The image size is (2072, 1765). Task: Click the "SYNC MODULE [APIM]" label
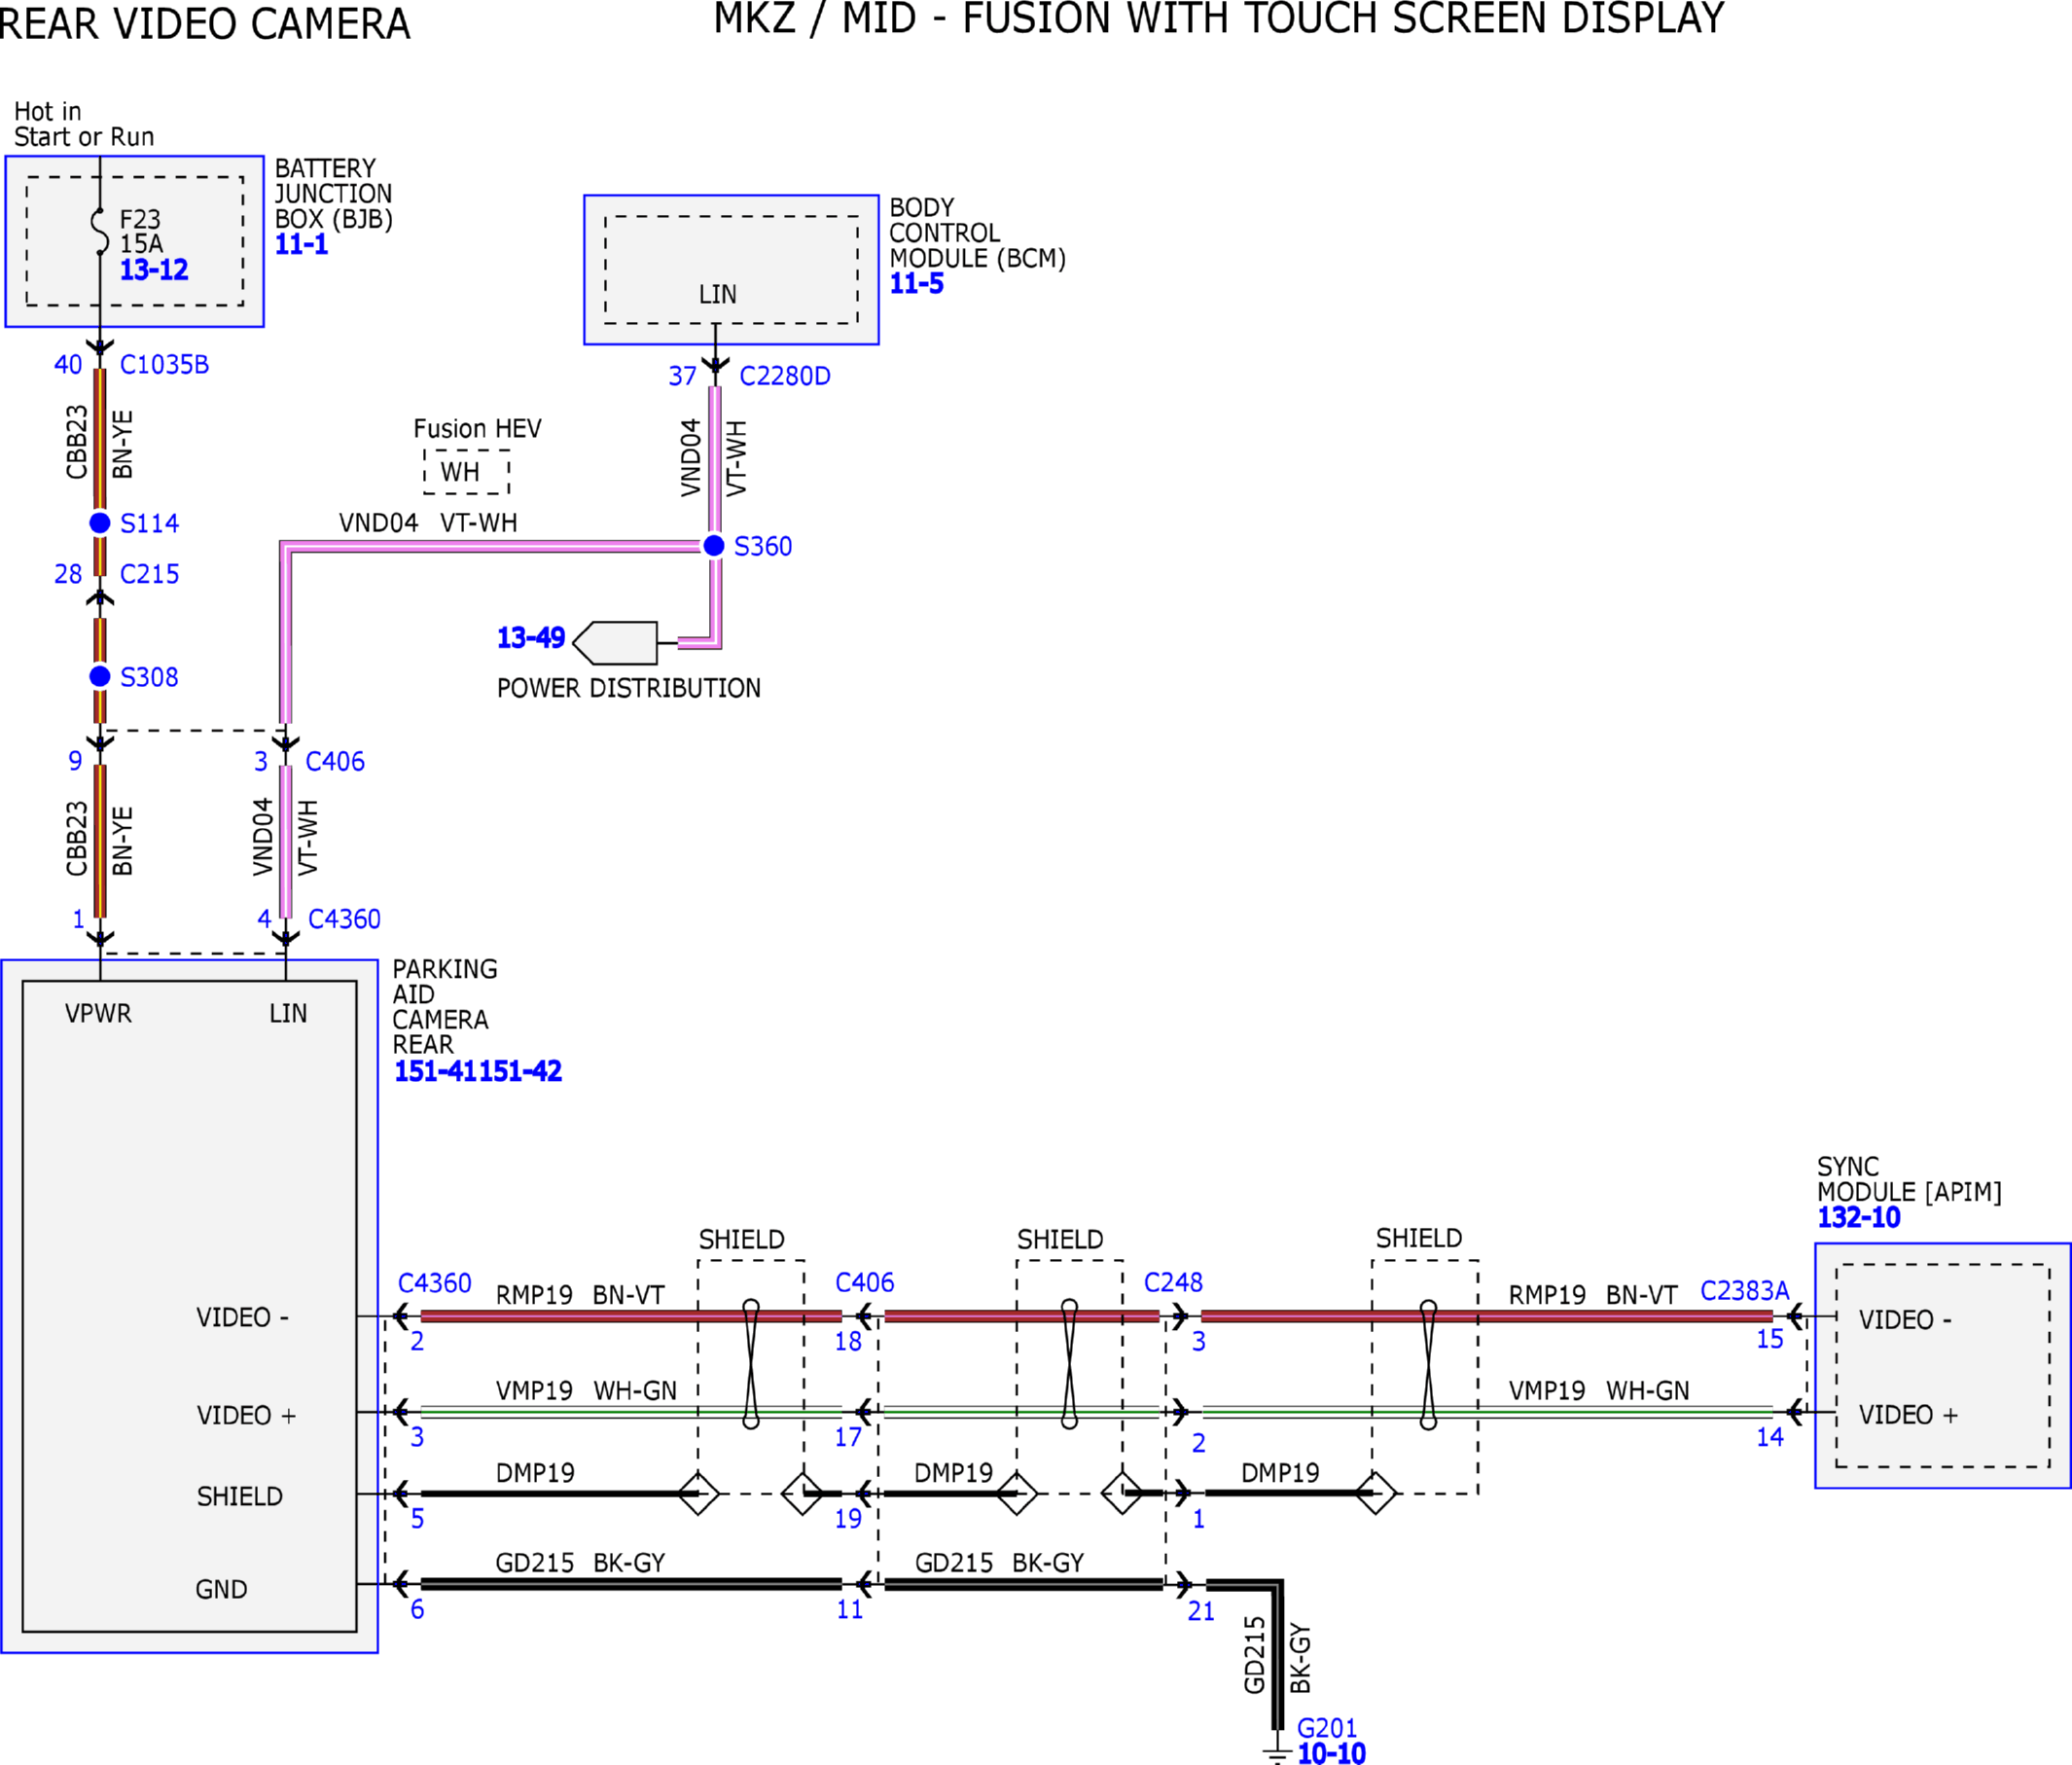click(x=1909, y=1179)
